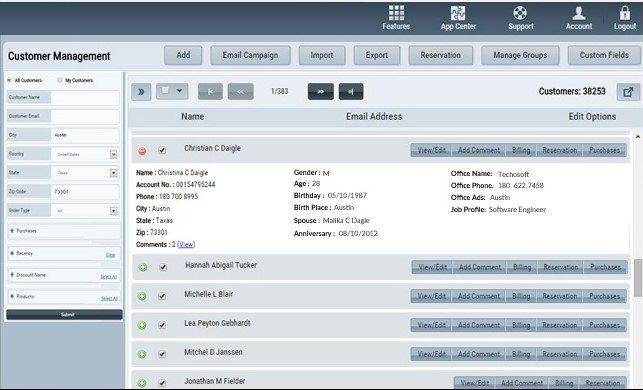
Task: Collapse sidebar with double-chevron icon
Action: [x=141, y=92]
